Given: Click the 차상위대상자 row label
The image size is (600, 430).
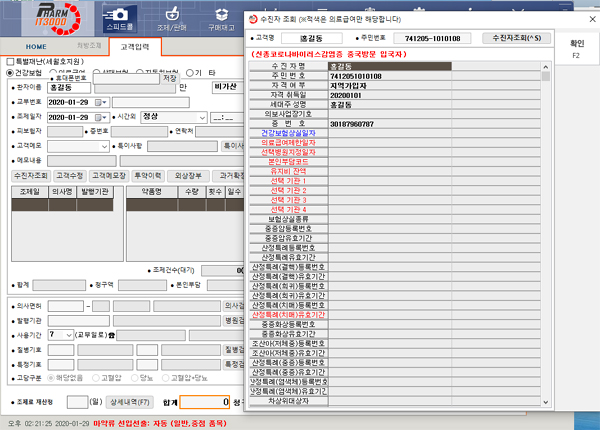Looking at the screenshot, I should coord(289,401).
